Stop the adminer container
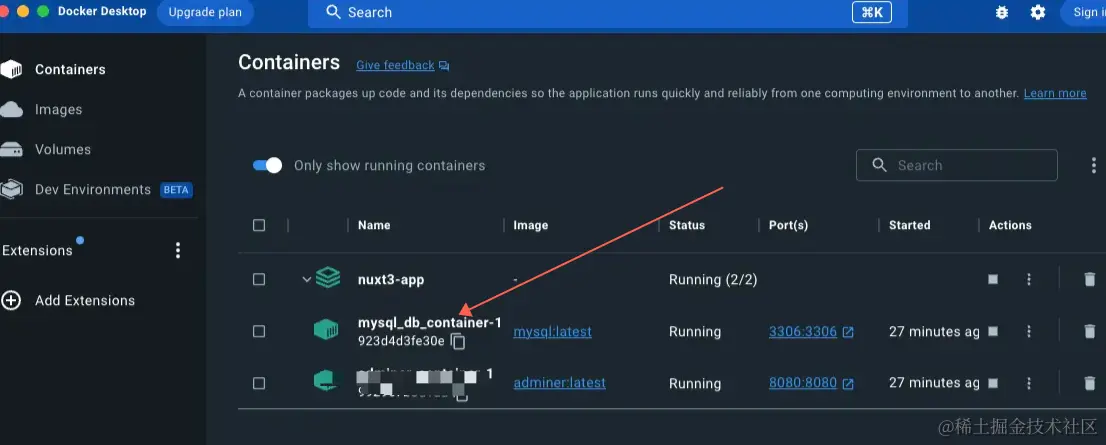The image size is (1106, 445). [x=993, y=384]
